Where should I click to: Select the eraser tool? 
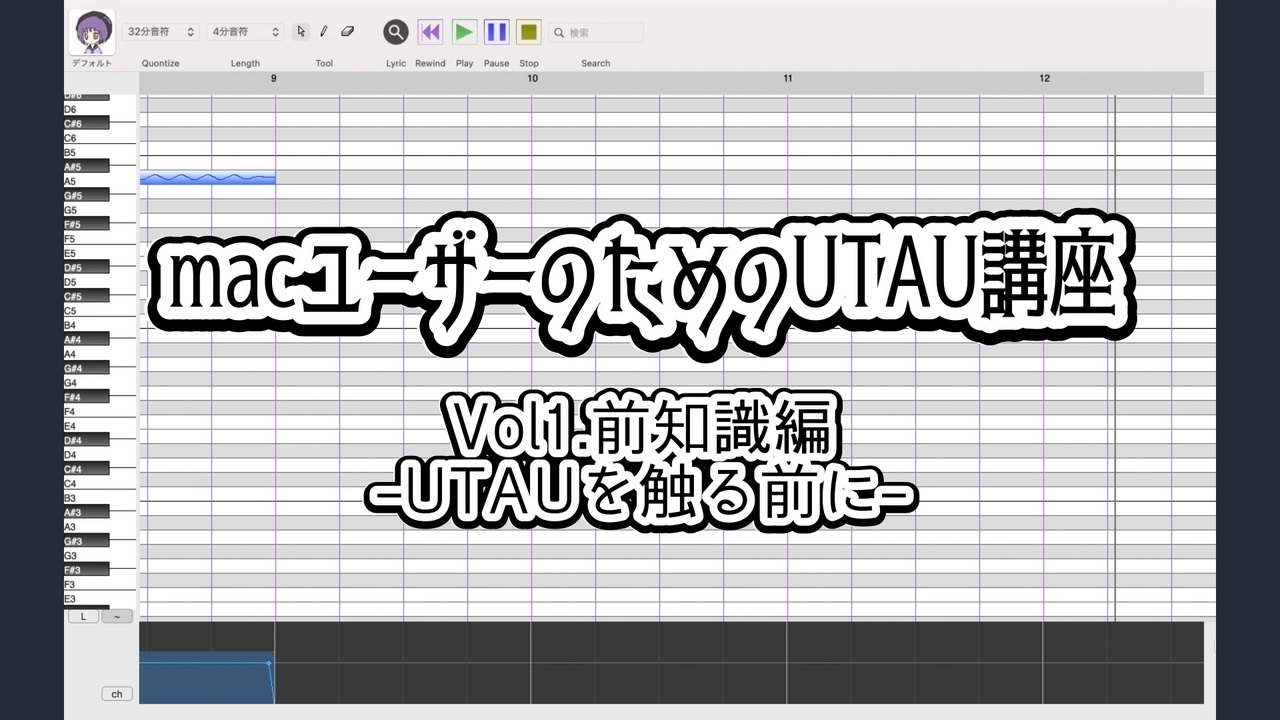348,32
